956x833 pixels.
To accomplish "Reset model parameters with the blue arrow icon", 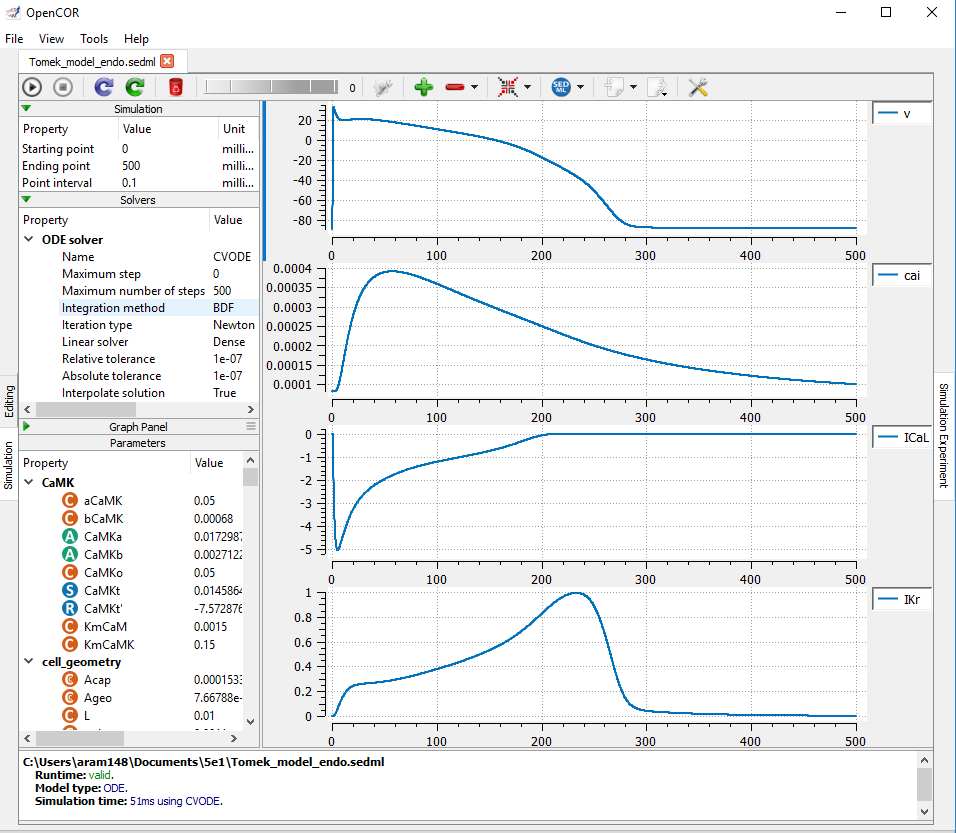I will 104,88.
